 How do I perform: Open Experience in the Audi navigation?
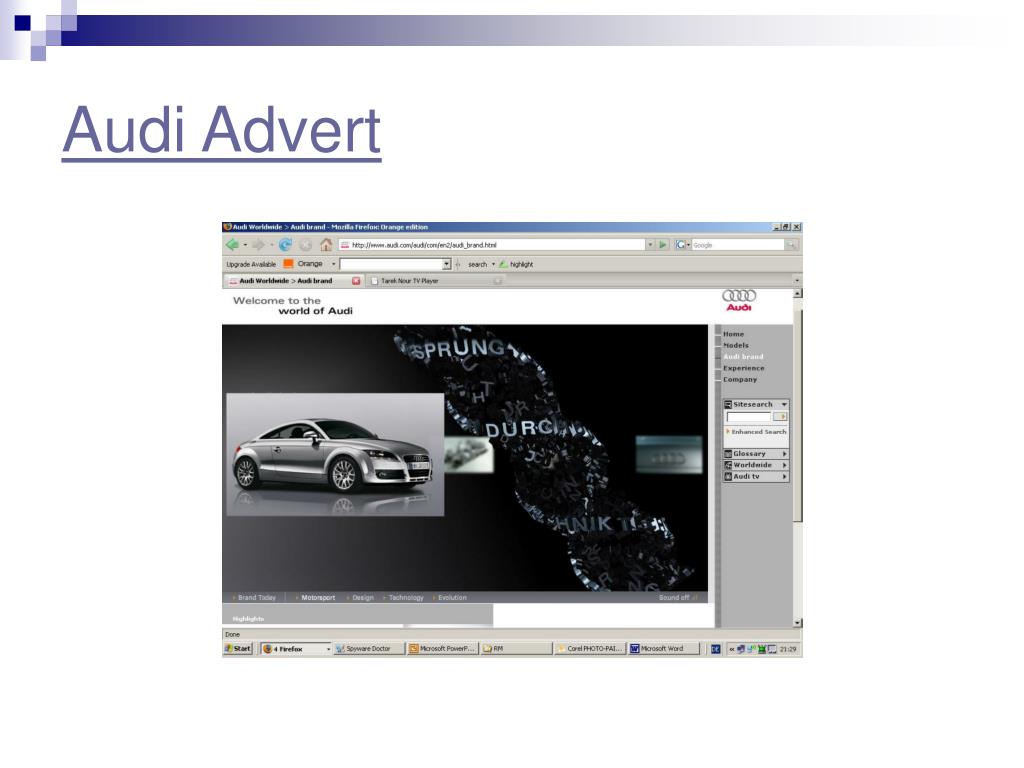(743, 368)
